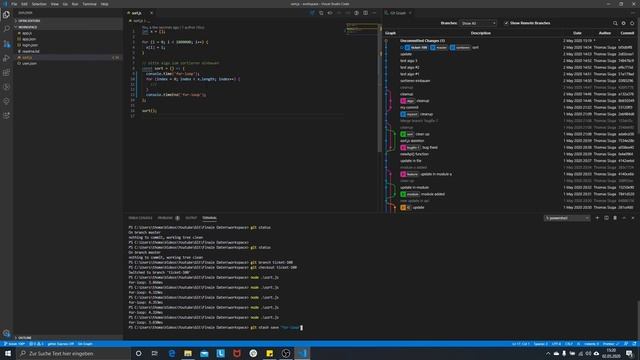Open the Search view in activity bar
The height and width of the screenshot is (360, 640).
6,29
